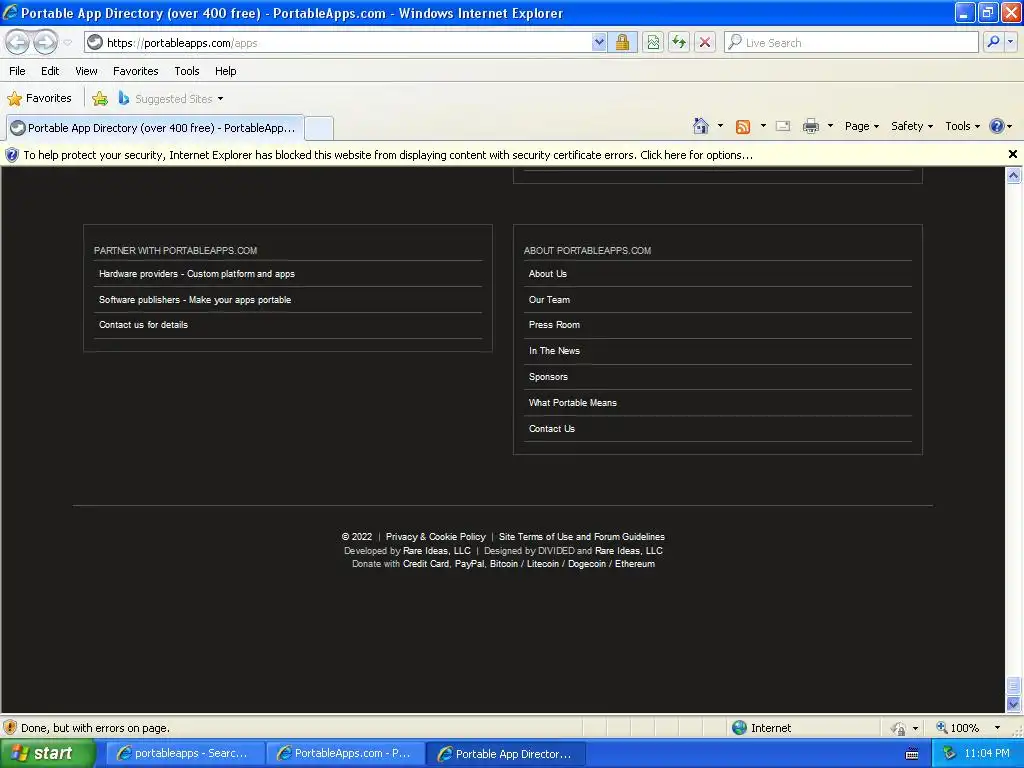The height and width of the screenshot is (768, 1024).
Task: Click the Dogecoin donation link
Action: 586,564
